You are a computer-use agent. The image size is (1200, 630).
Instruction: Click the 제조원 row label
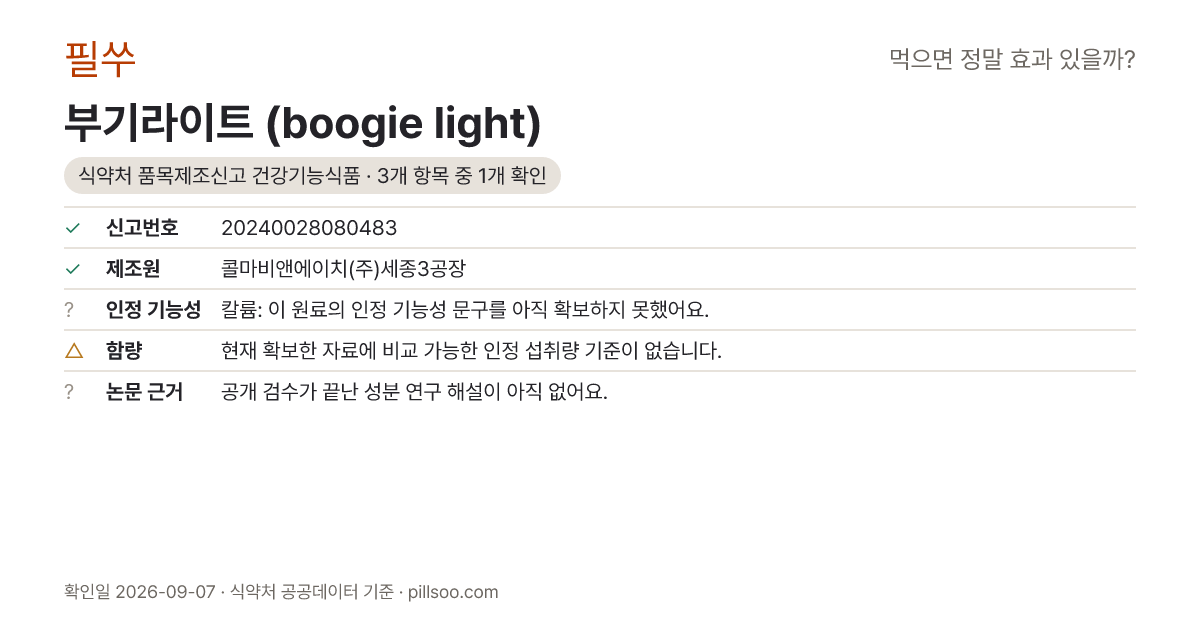133,269
